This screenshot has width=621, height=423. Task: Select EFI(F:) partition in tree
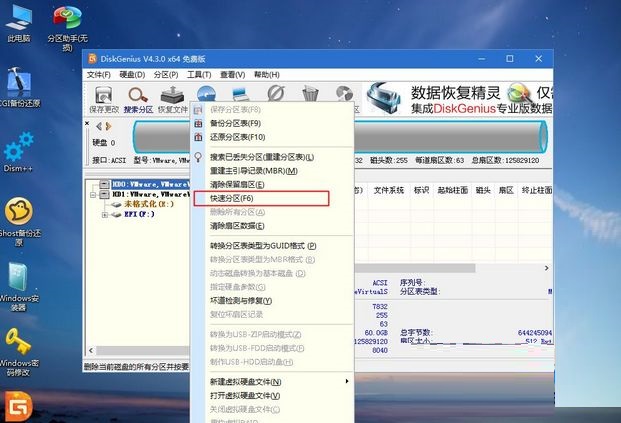pos(133,214)
